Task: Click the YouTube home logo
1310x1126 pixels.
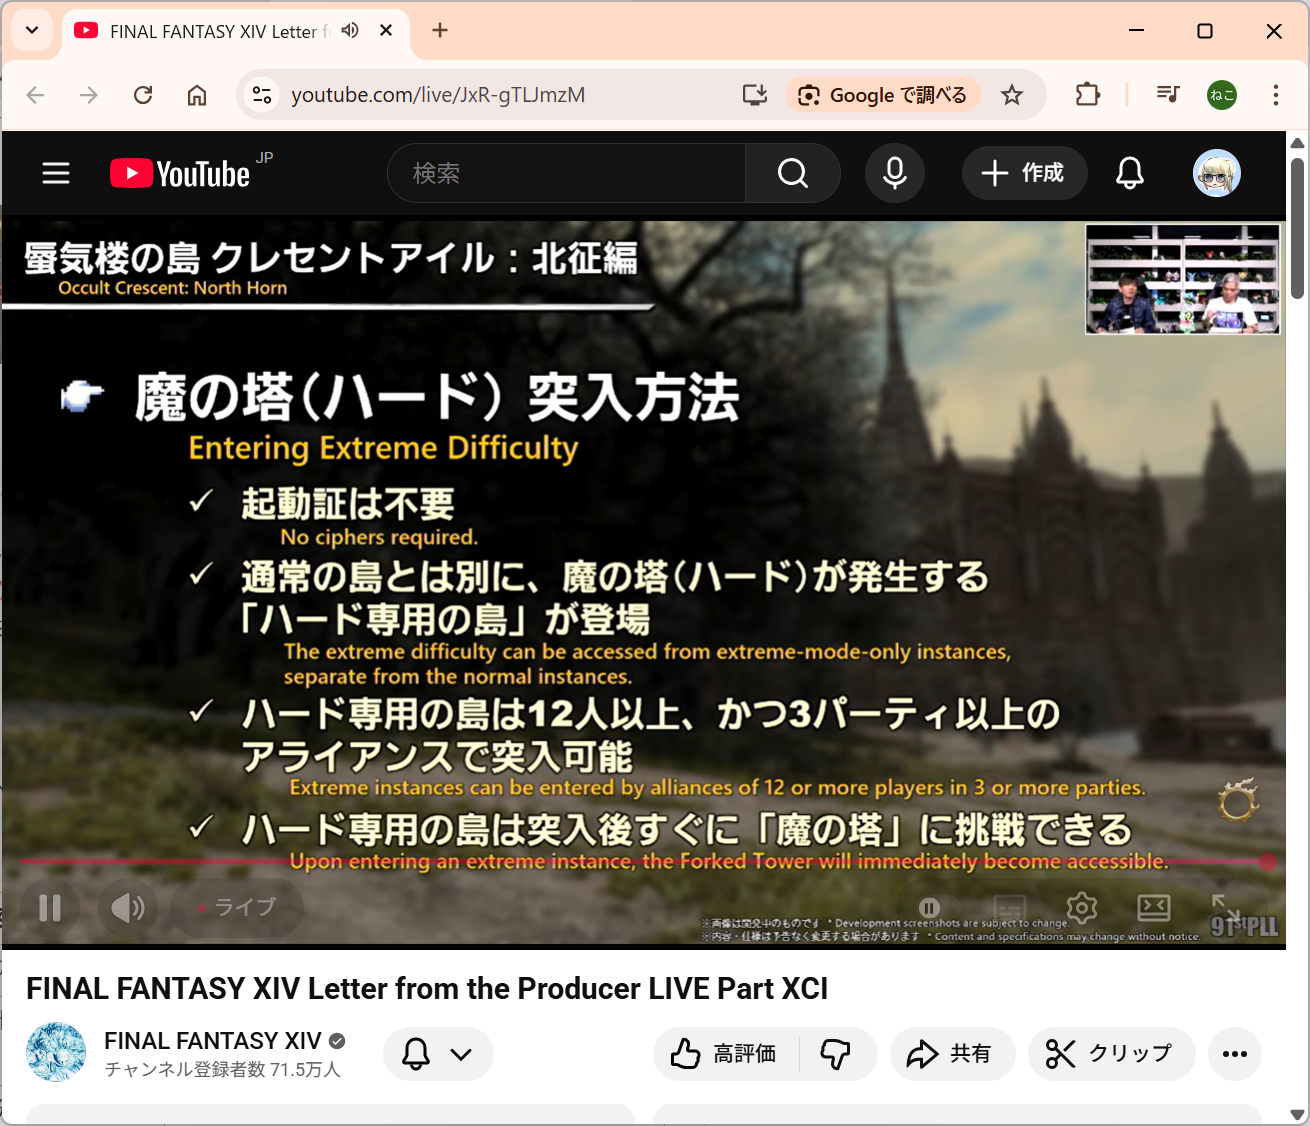Action: coord(181,174)
